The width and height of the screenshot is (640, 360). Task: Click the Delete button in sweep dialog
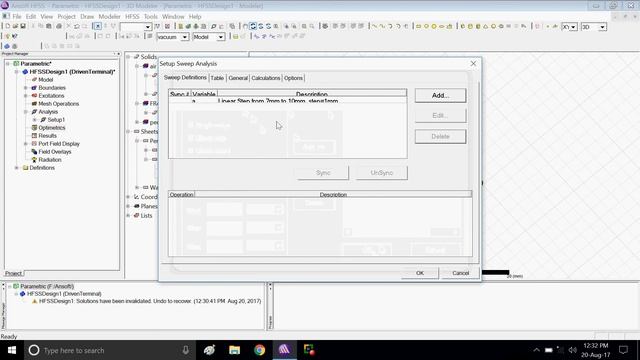[440, 136]
